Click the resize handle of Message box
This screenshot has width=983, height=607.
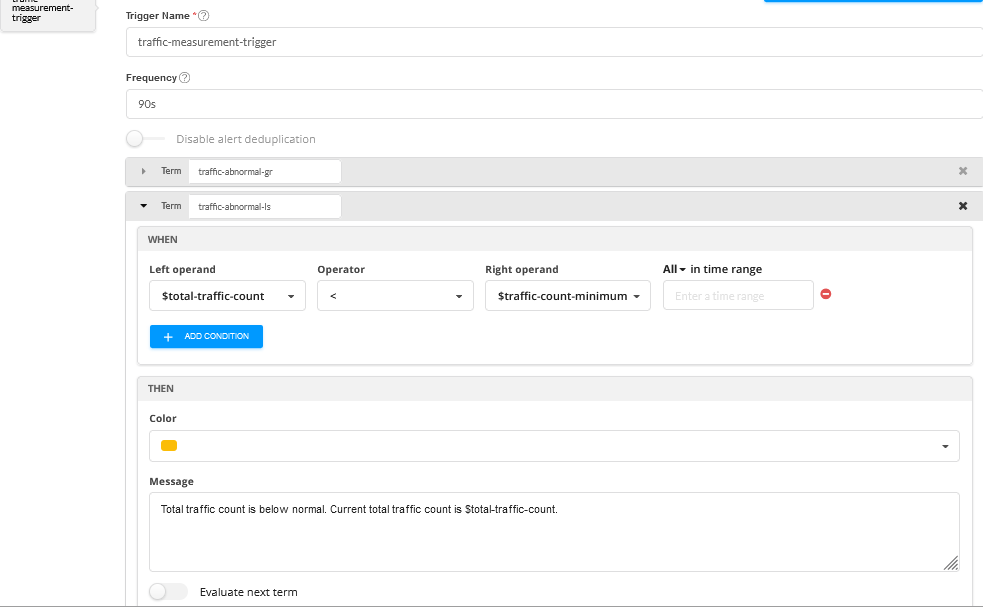pos(951,563)
